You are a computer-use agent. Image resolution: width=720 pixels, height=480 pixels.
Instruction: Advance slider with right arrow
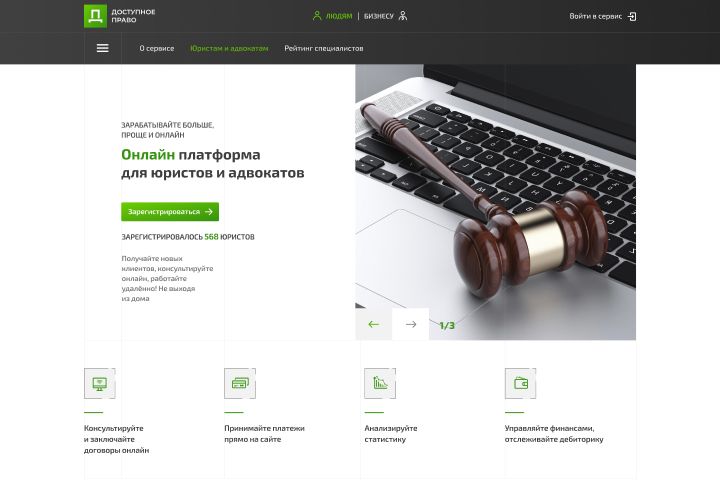click(x=411, y=324)
